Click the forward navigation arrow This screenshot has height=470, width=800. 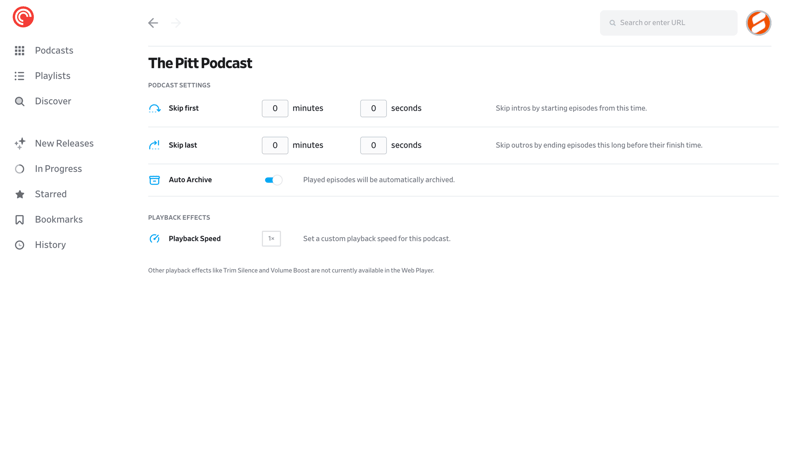(176, 23)
